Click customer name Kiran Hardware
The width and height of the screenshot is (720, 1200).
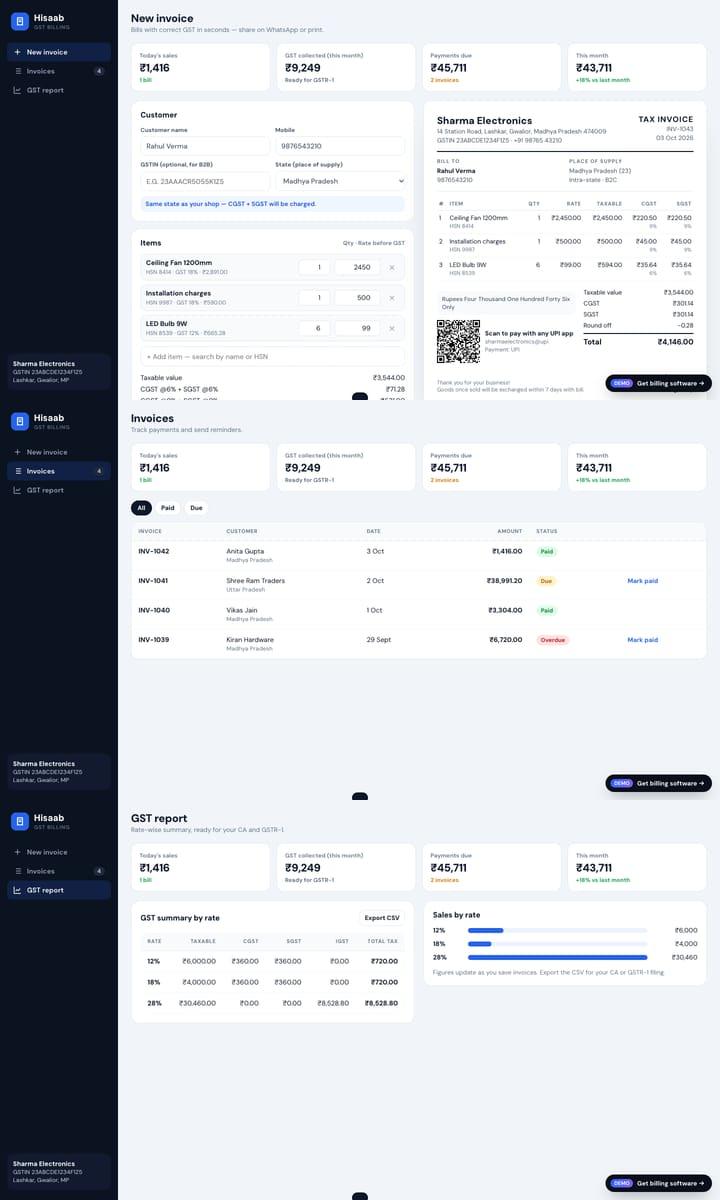[x=250, y=639]
